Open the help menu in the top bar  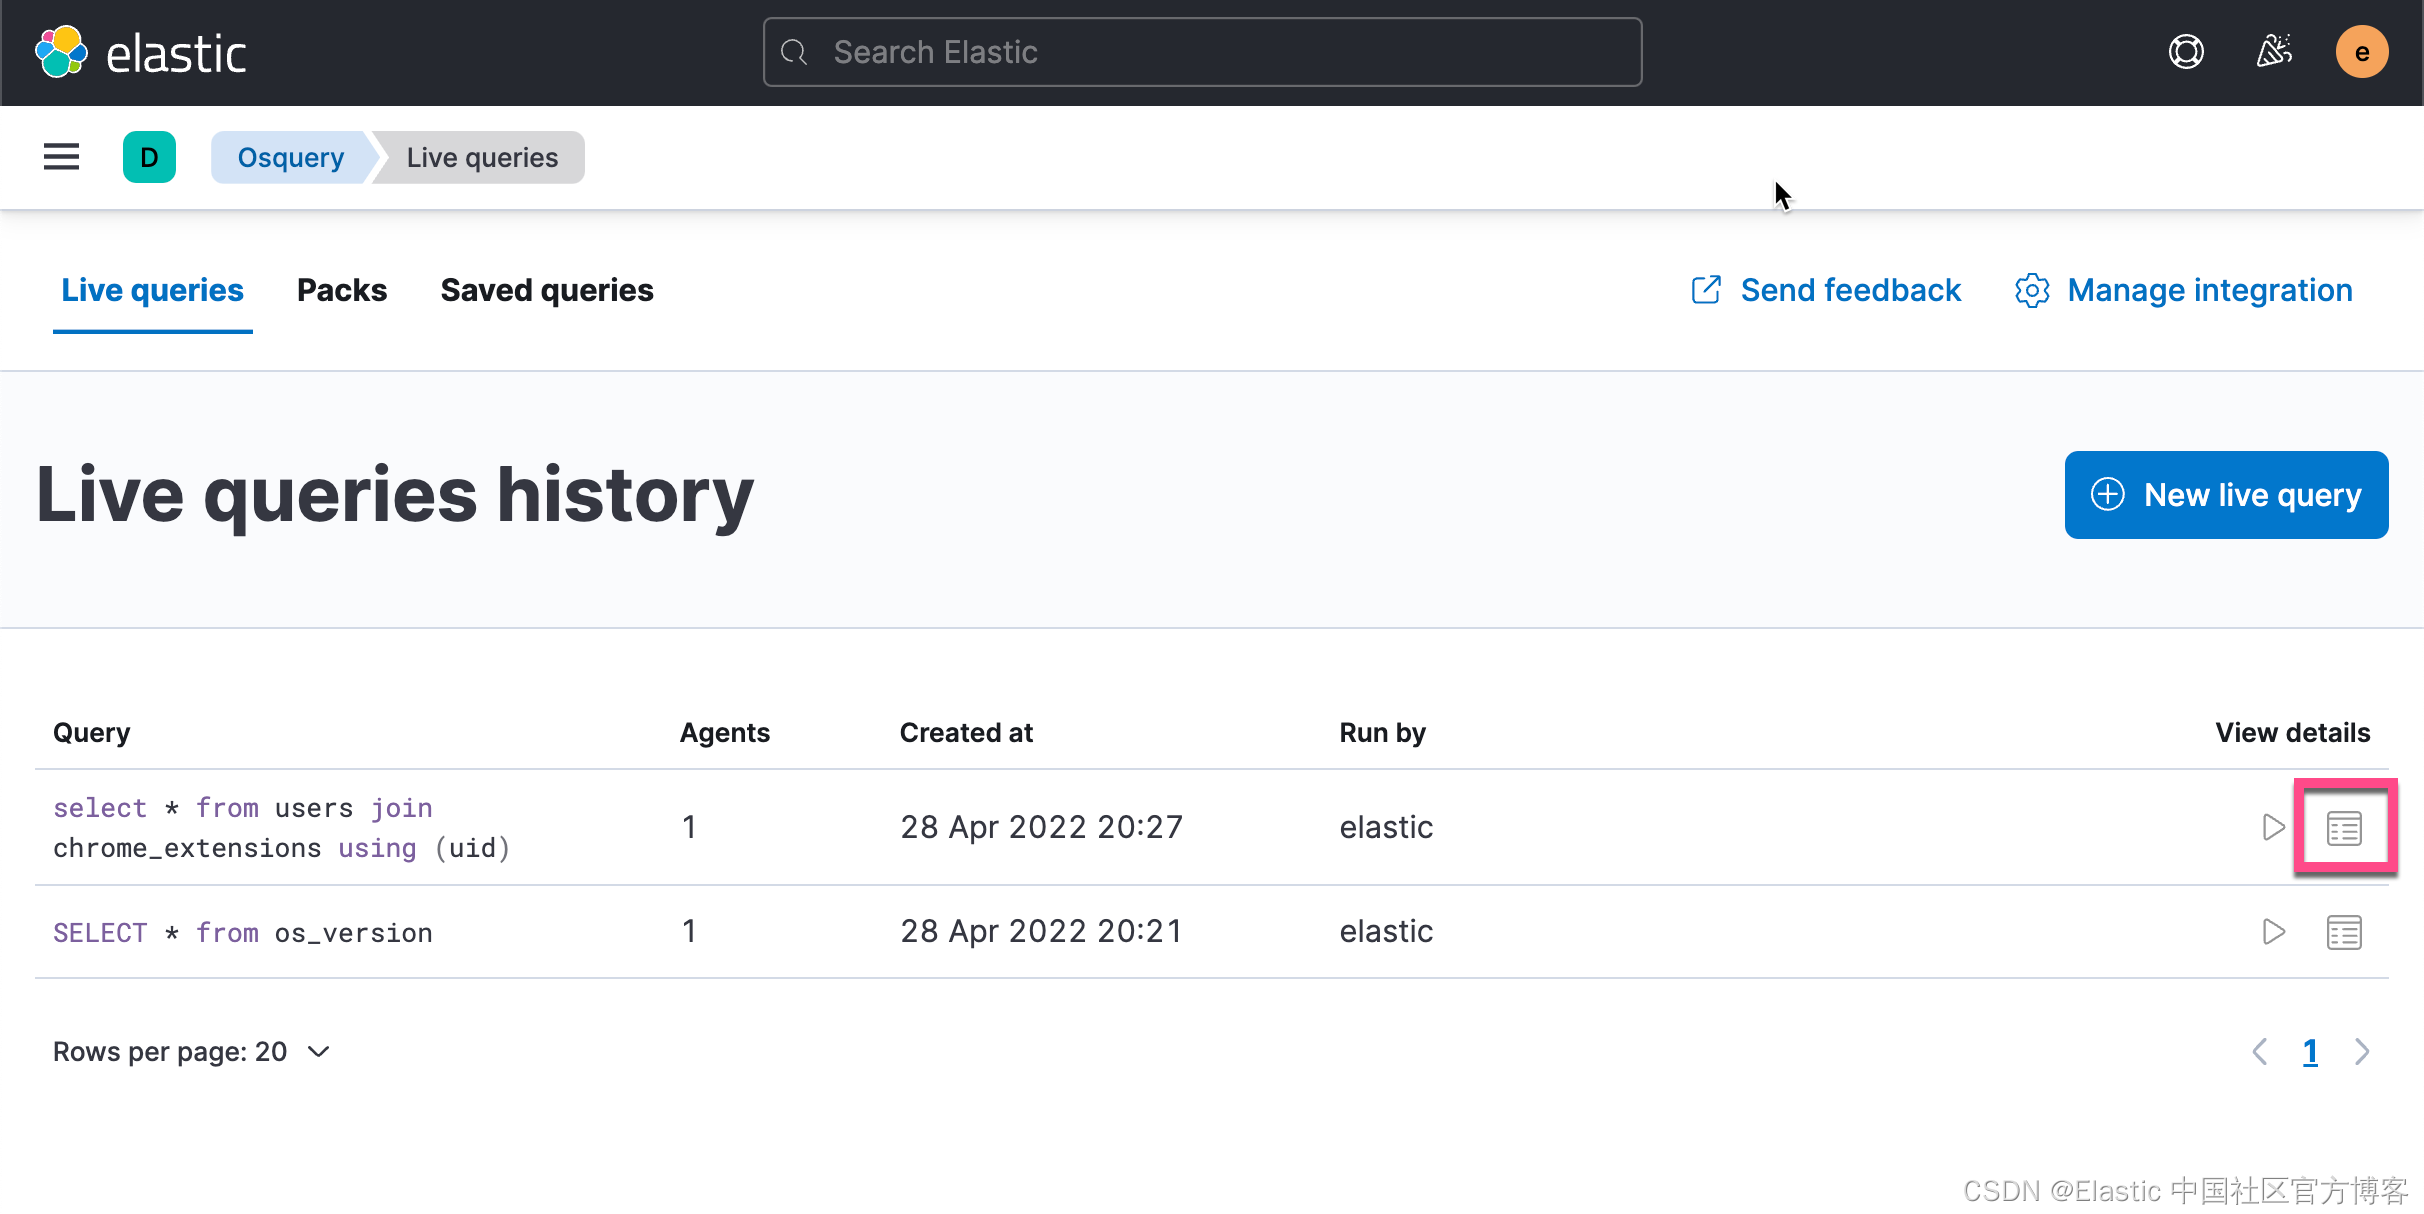point(2187,51)
